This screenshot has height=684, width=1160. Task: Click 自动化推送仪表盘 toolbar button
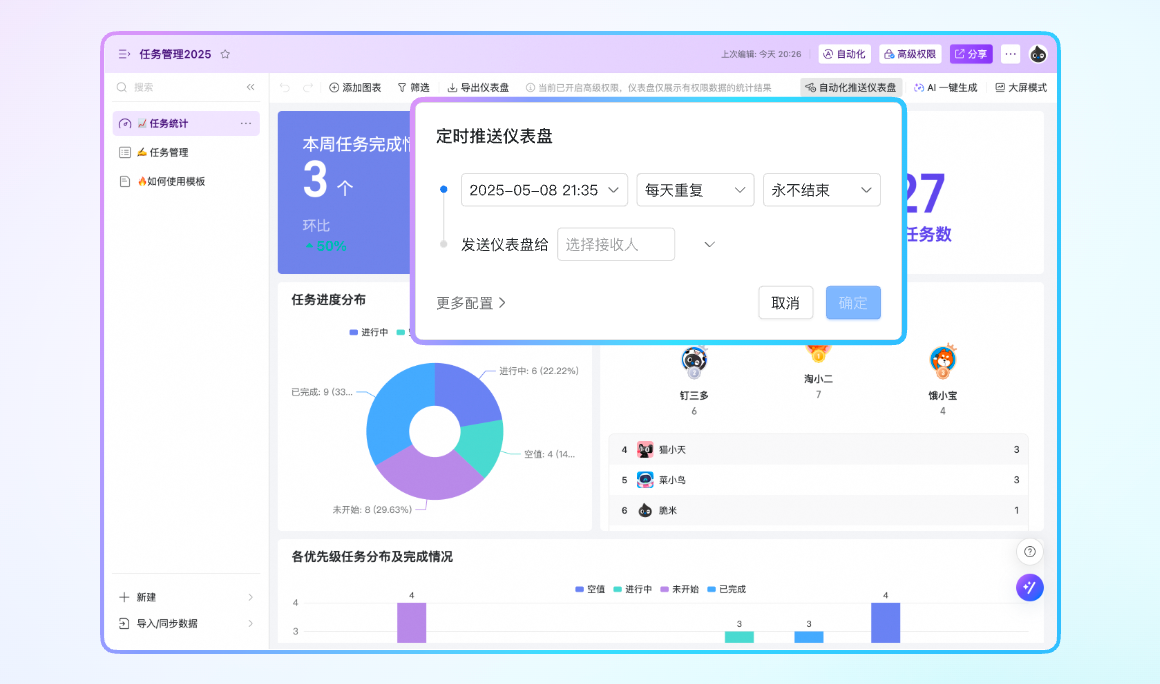click(851, 87)
